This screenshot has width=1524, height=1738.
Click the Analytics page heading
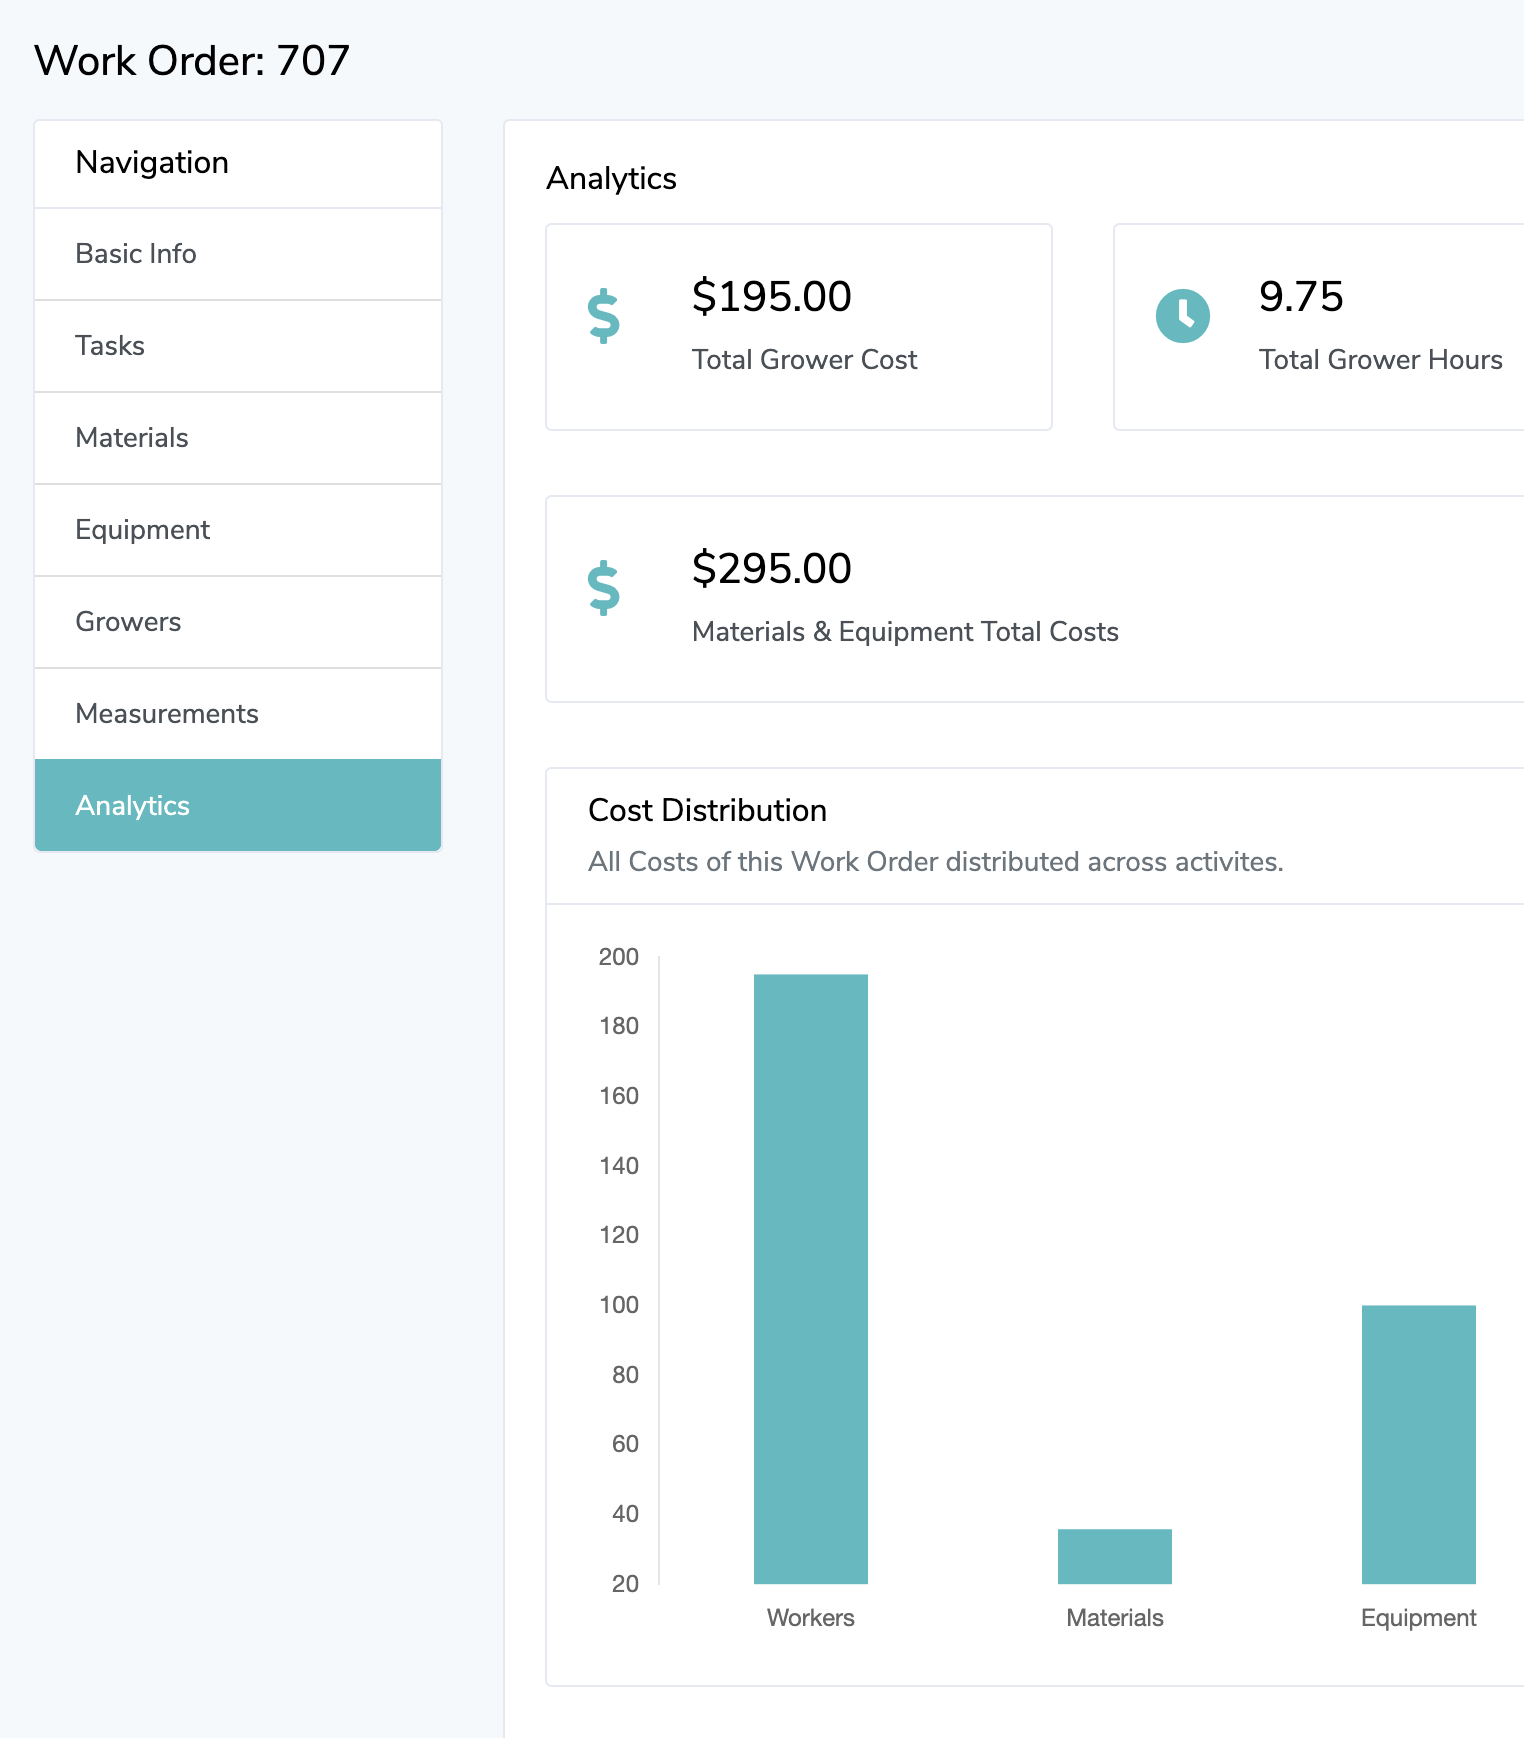611,178
